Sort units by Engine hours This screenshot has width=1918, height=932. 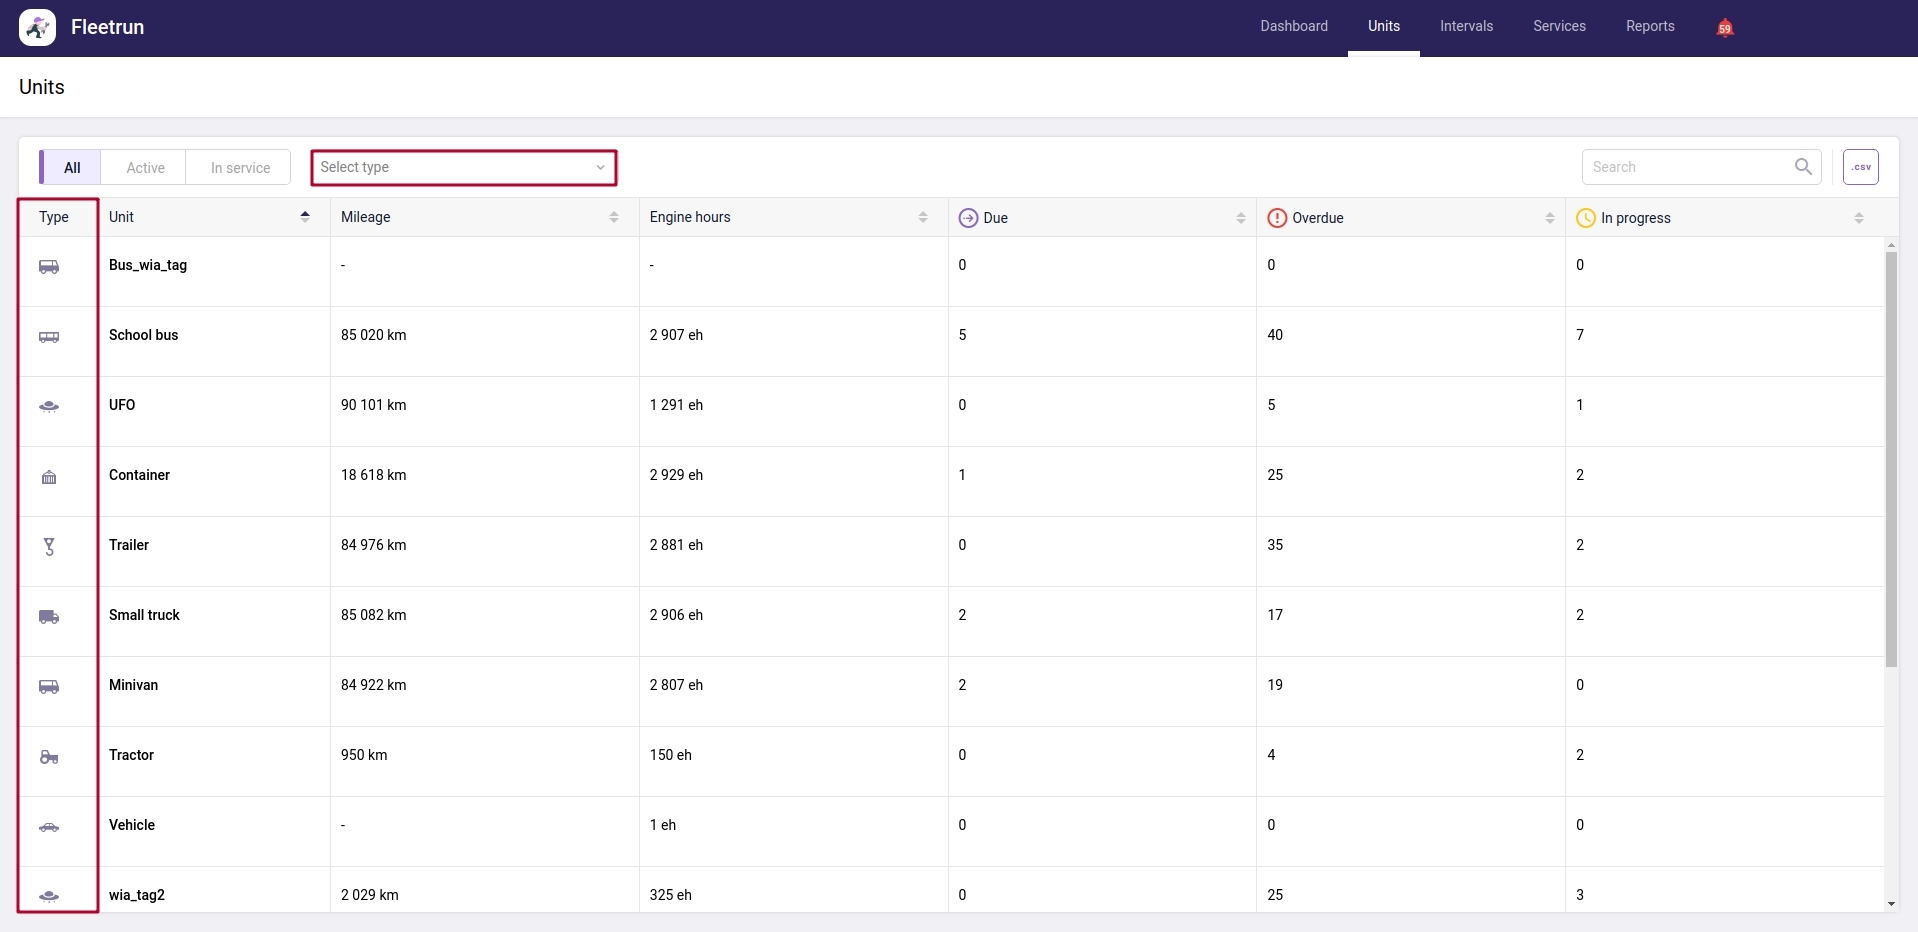click(x=923, y=217)
